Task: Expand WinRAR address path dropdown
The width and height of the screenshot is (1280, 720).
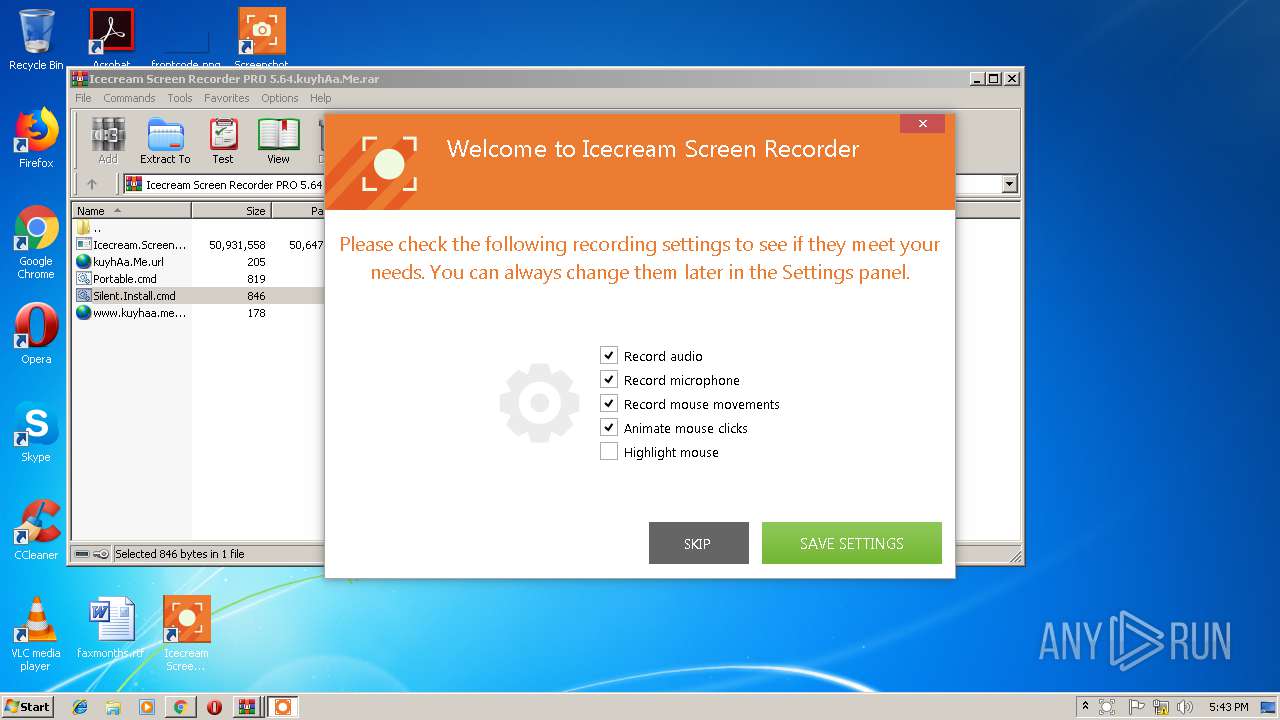Action: 1009,184
